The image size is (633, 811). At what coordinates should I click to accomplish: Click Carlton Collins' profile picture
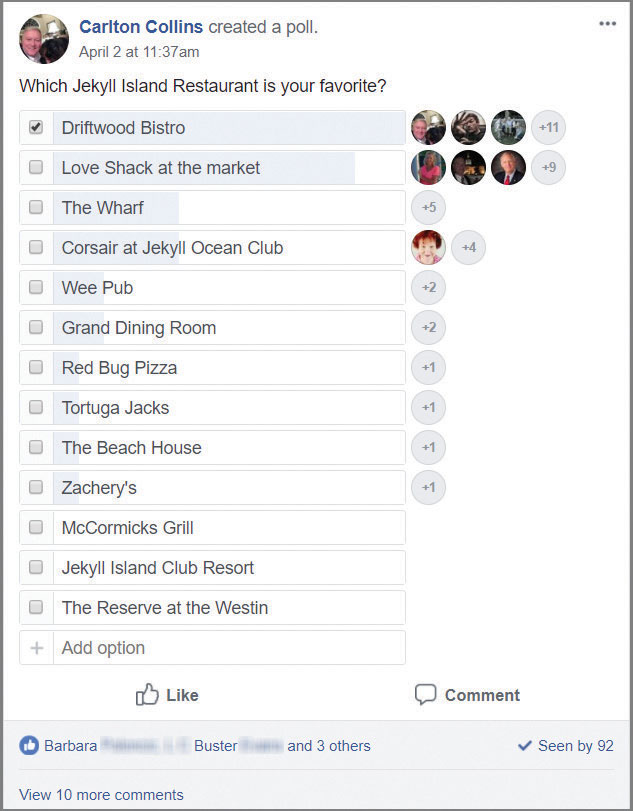(44, 39)
